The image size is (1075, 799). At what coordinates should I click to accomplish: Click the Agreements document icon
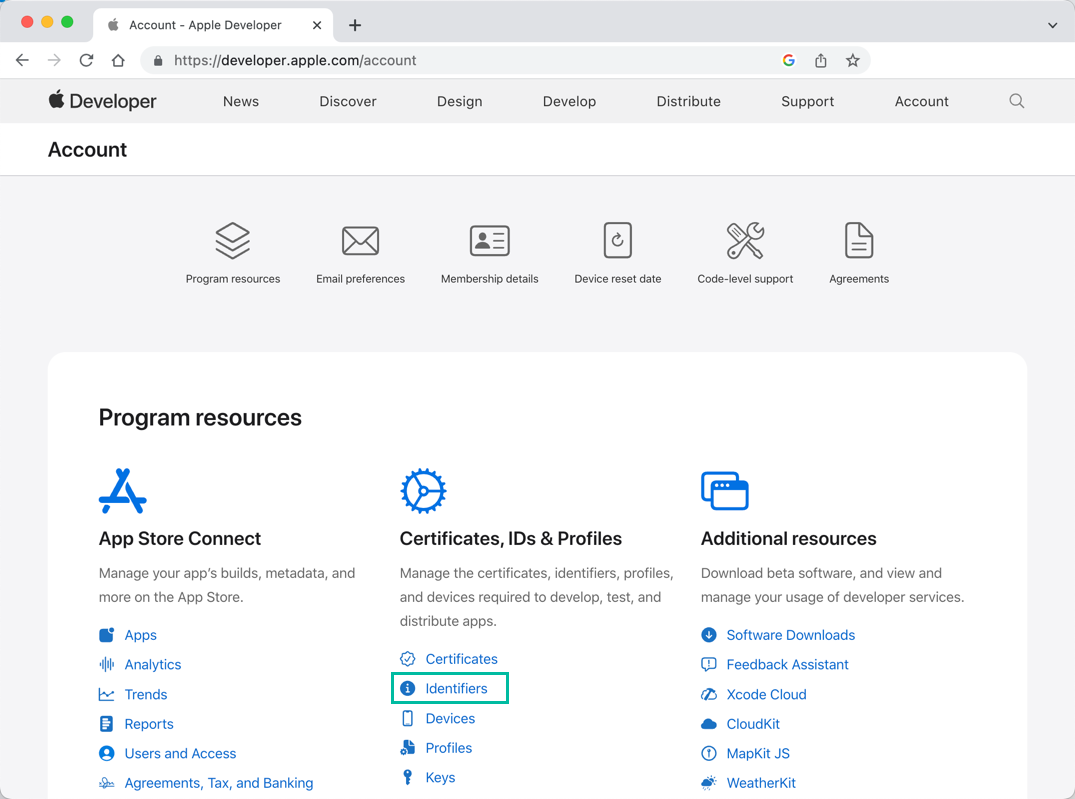858,241
